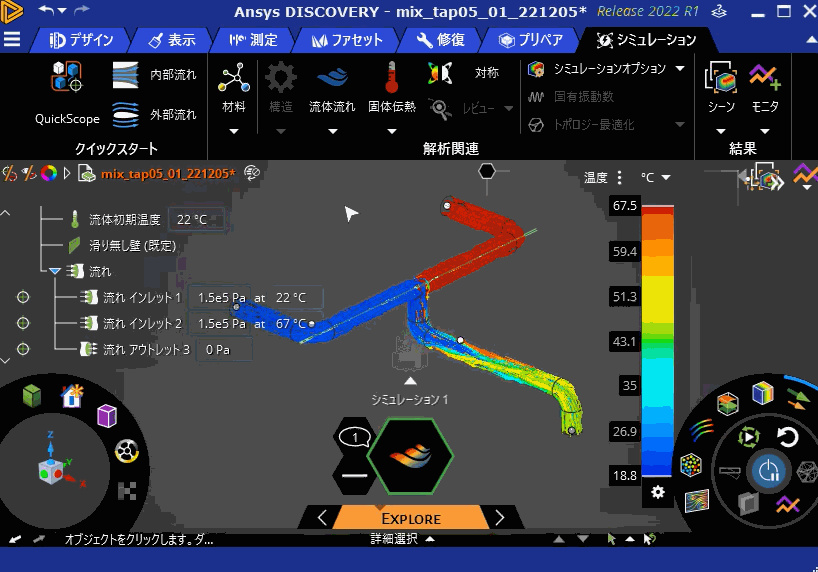Switch to the プリペア tab

click(x=531, y=40)
